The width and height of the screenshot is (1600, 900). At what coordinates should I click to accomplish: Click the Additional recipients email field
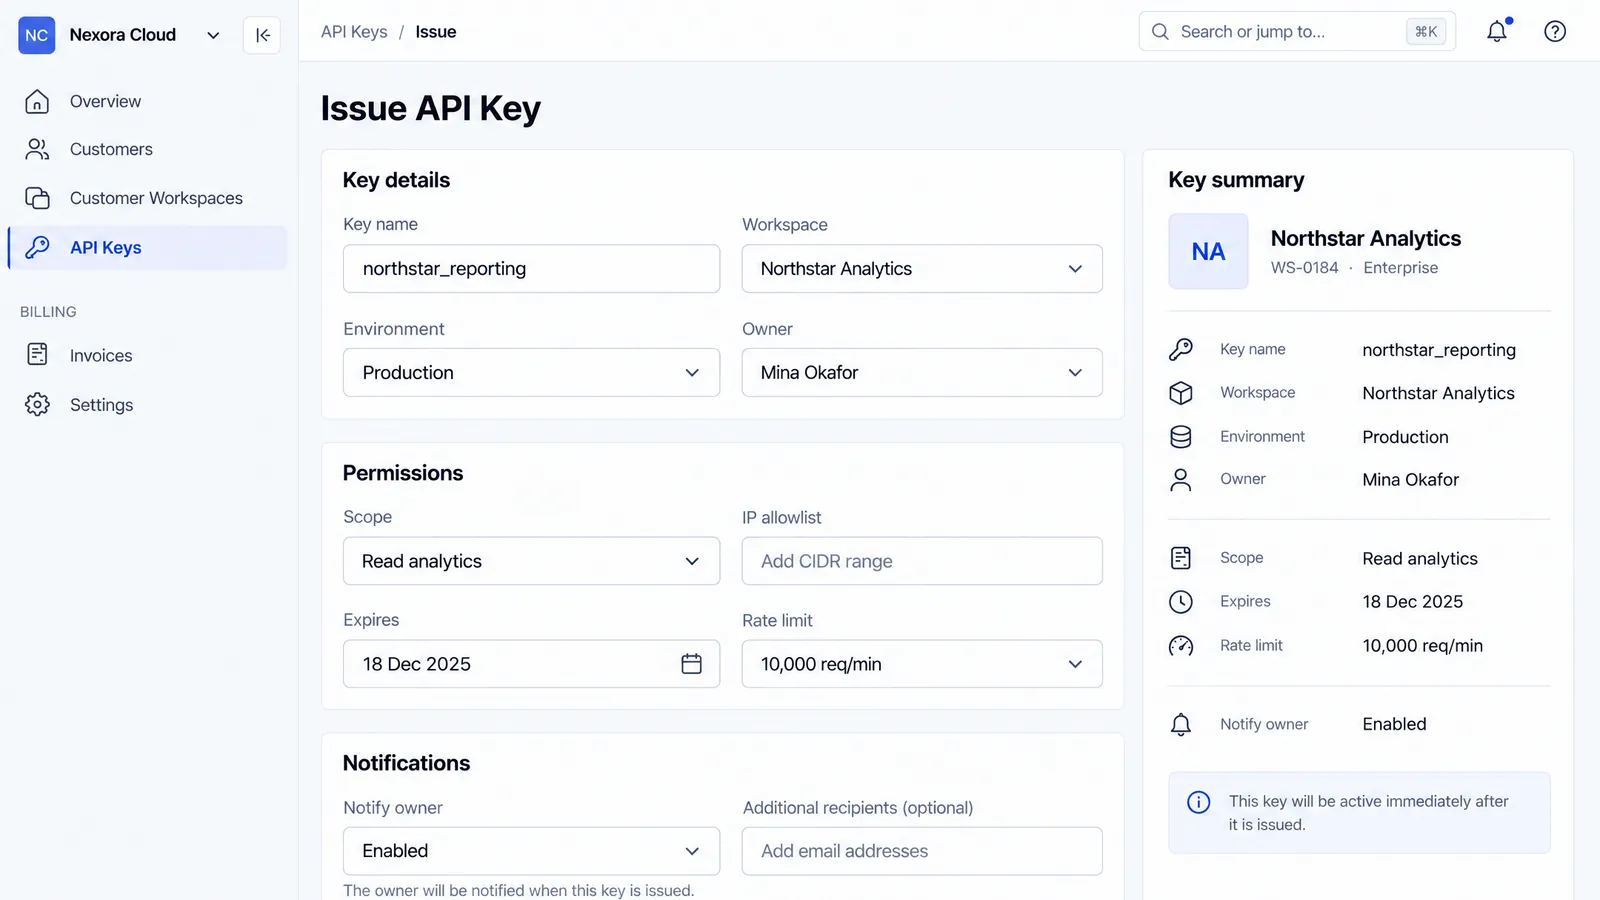[x=922, y=851]
